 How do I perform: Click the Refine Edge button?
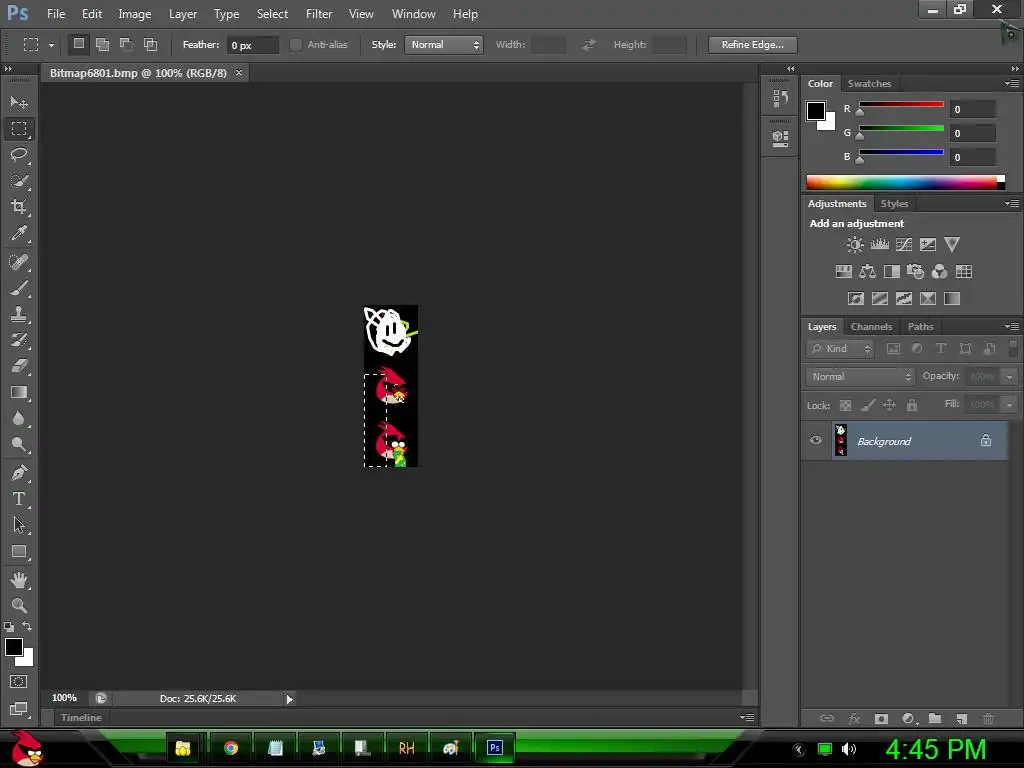pyautogui.click(x=752, y=44)
